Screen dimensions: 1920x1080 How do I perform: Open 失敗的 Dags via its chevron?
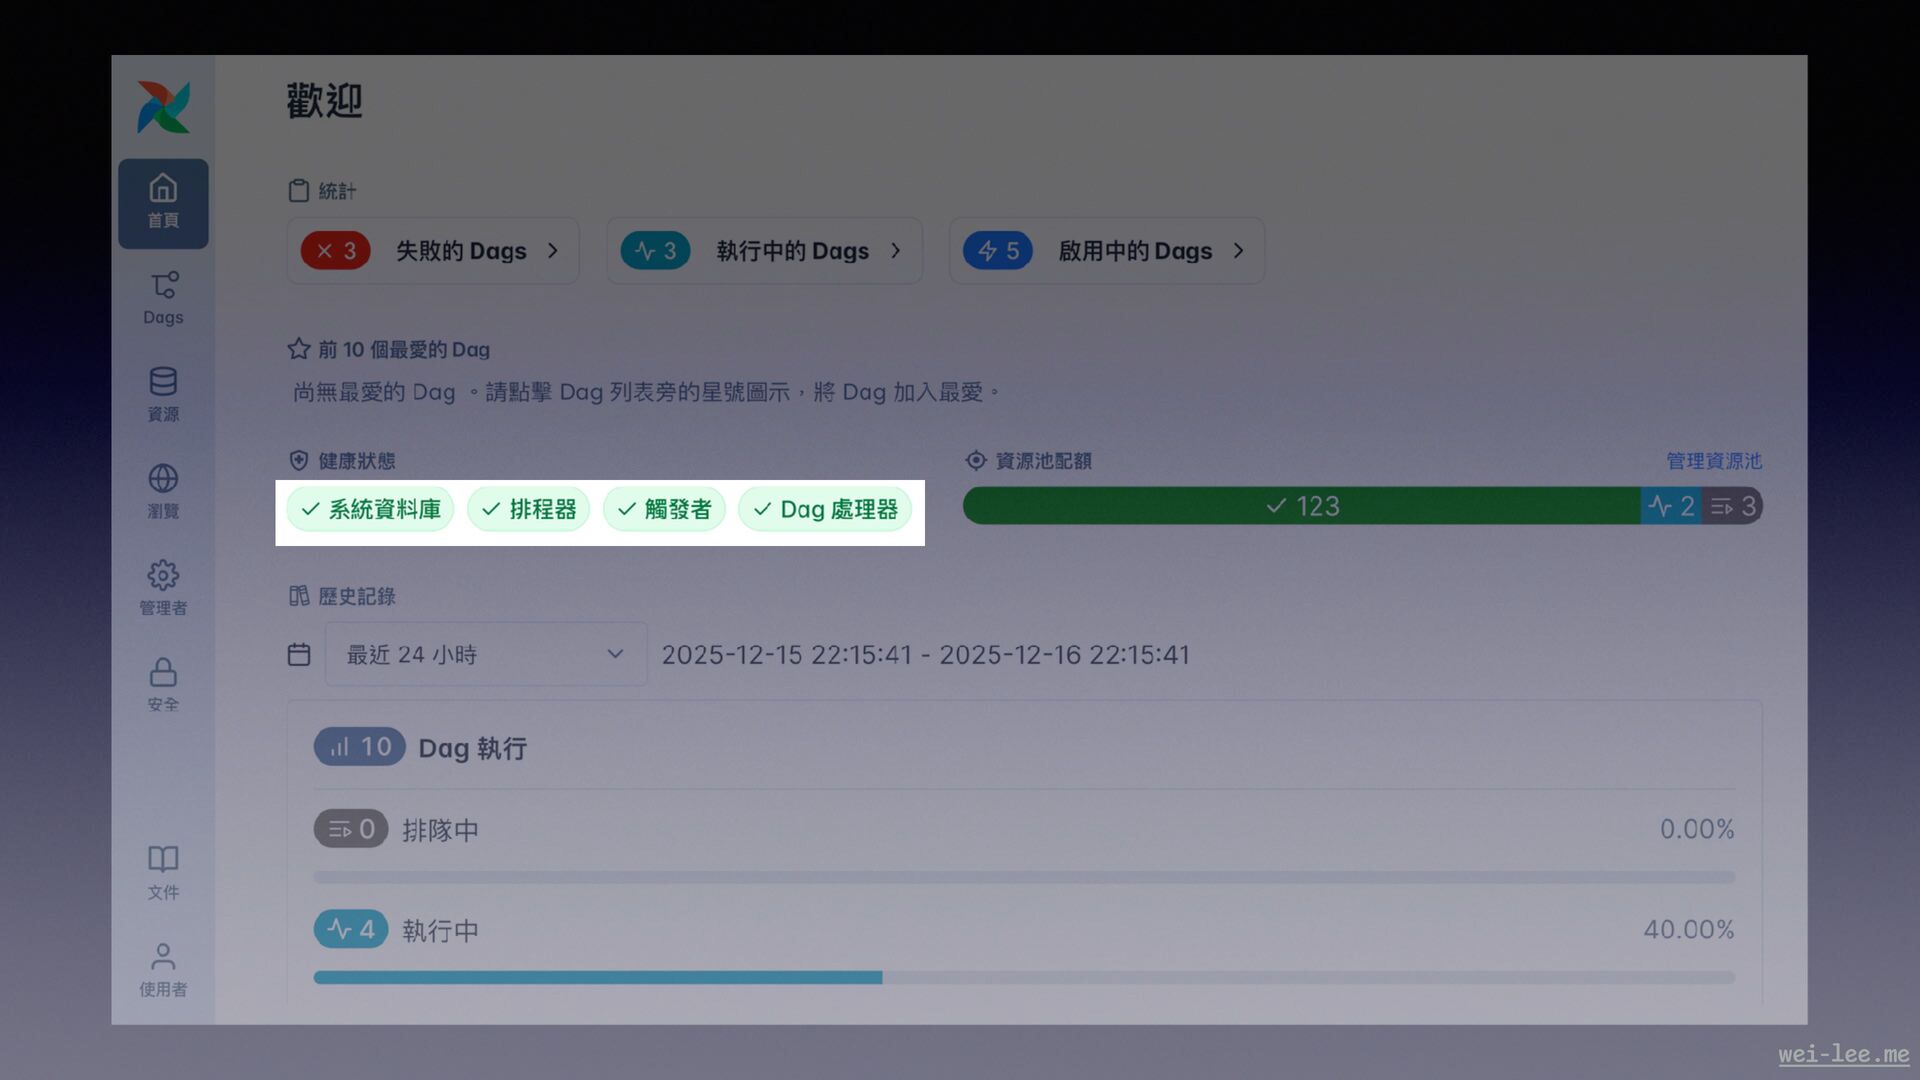pyautogui.click(x=553, y=251)
